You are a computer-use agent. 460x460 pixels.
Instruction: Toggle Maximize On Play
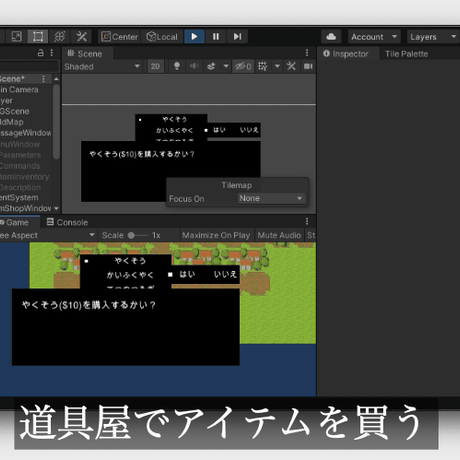[216, 235]
